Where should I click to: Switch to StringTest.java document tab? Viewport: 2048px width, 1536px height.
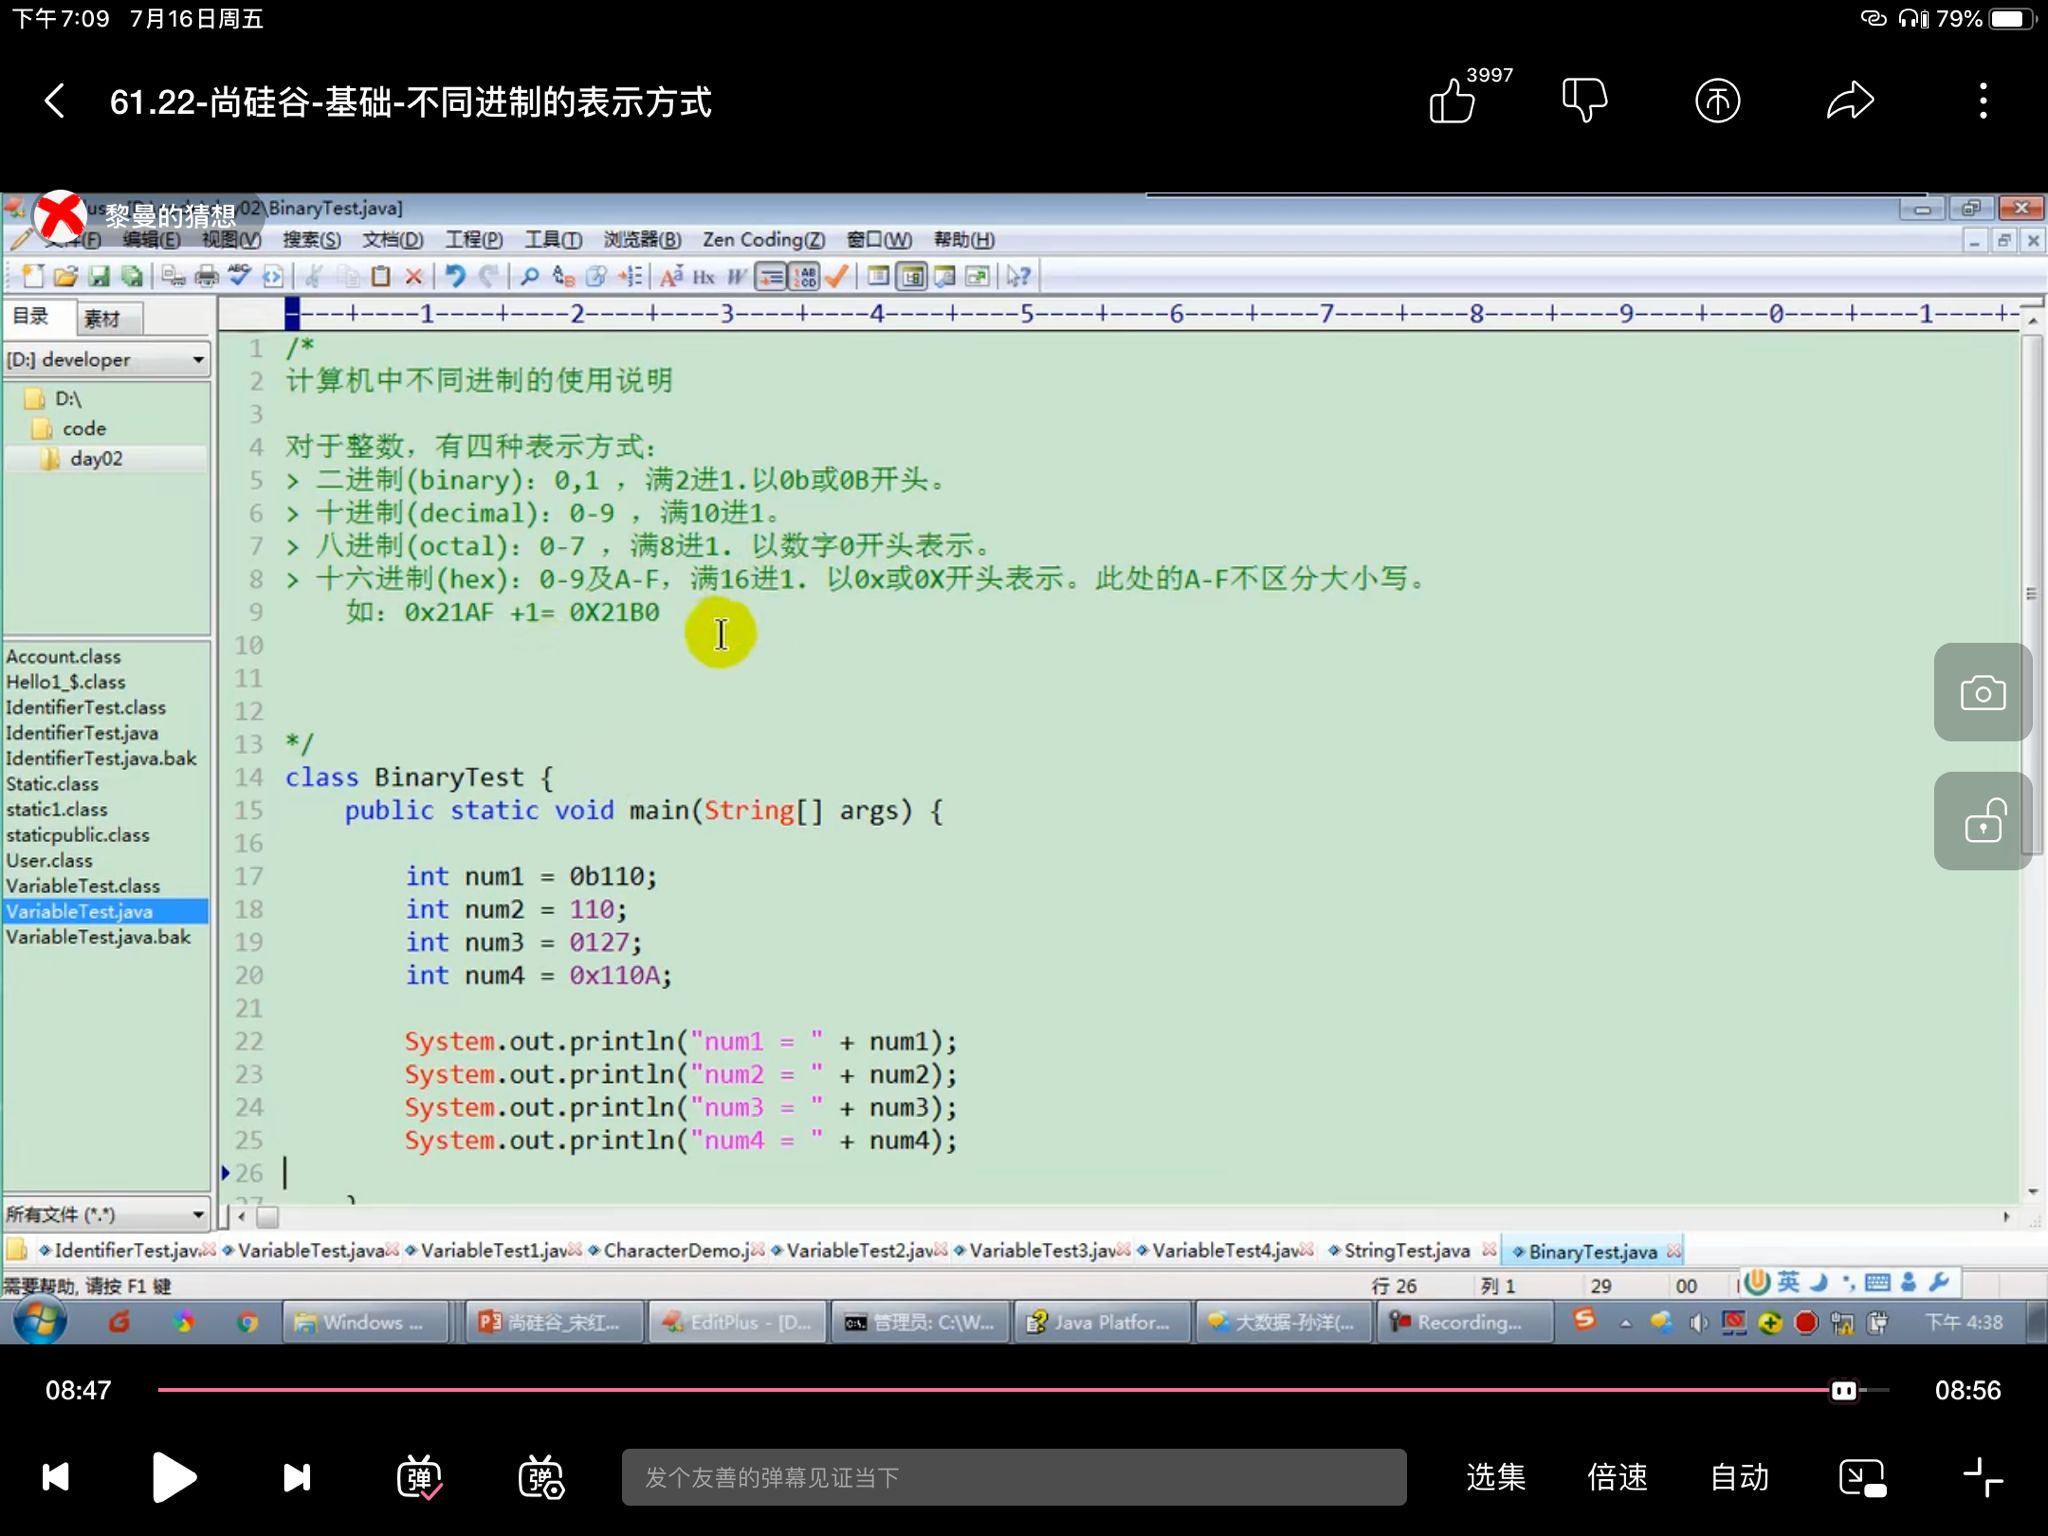coord(1407,1250)
